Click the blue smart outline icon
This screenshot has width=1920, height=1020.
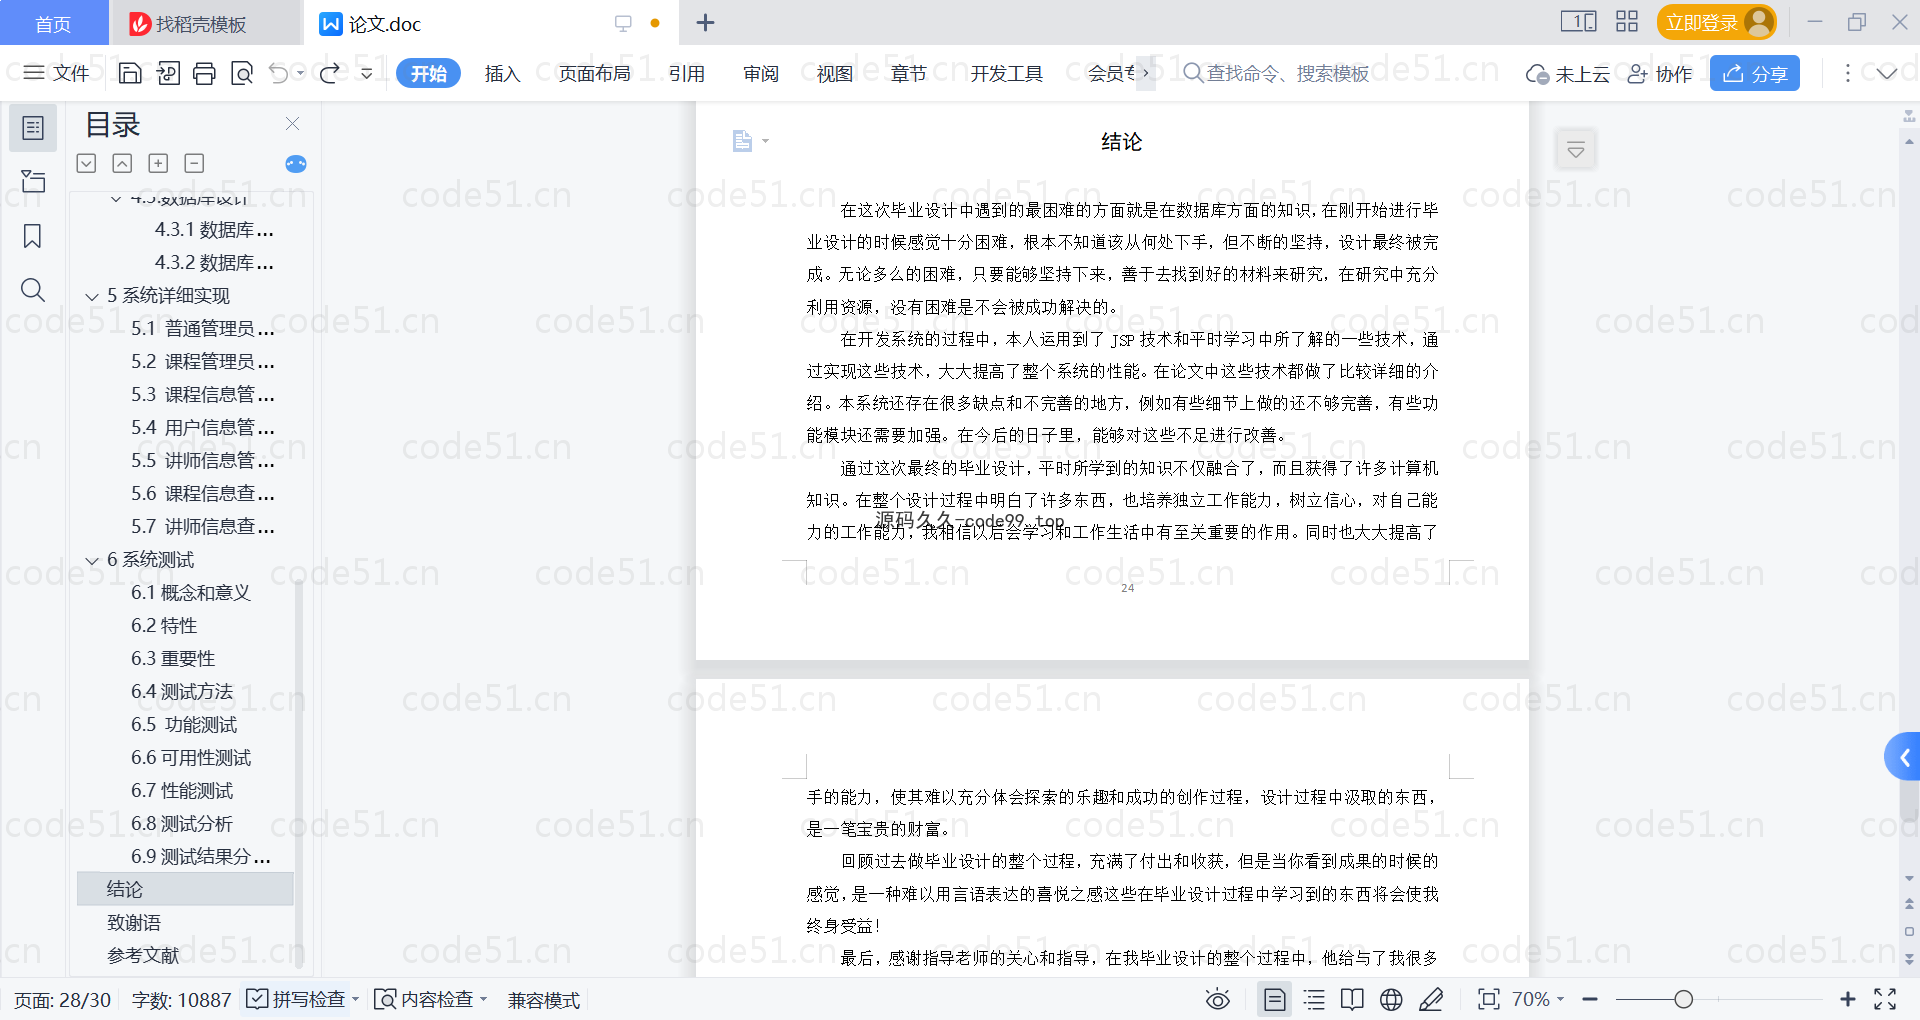(296, 164)
